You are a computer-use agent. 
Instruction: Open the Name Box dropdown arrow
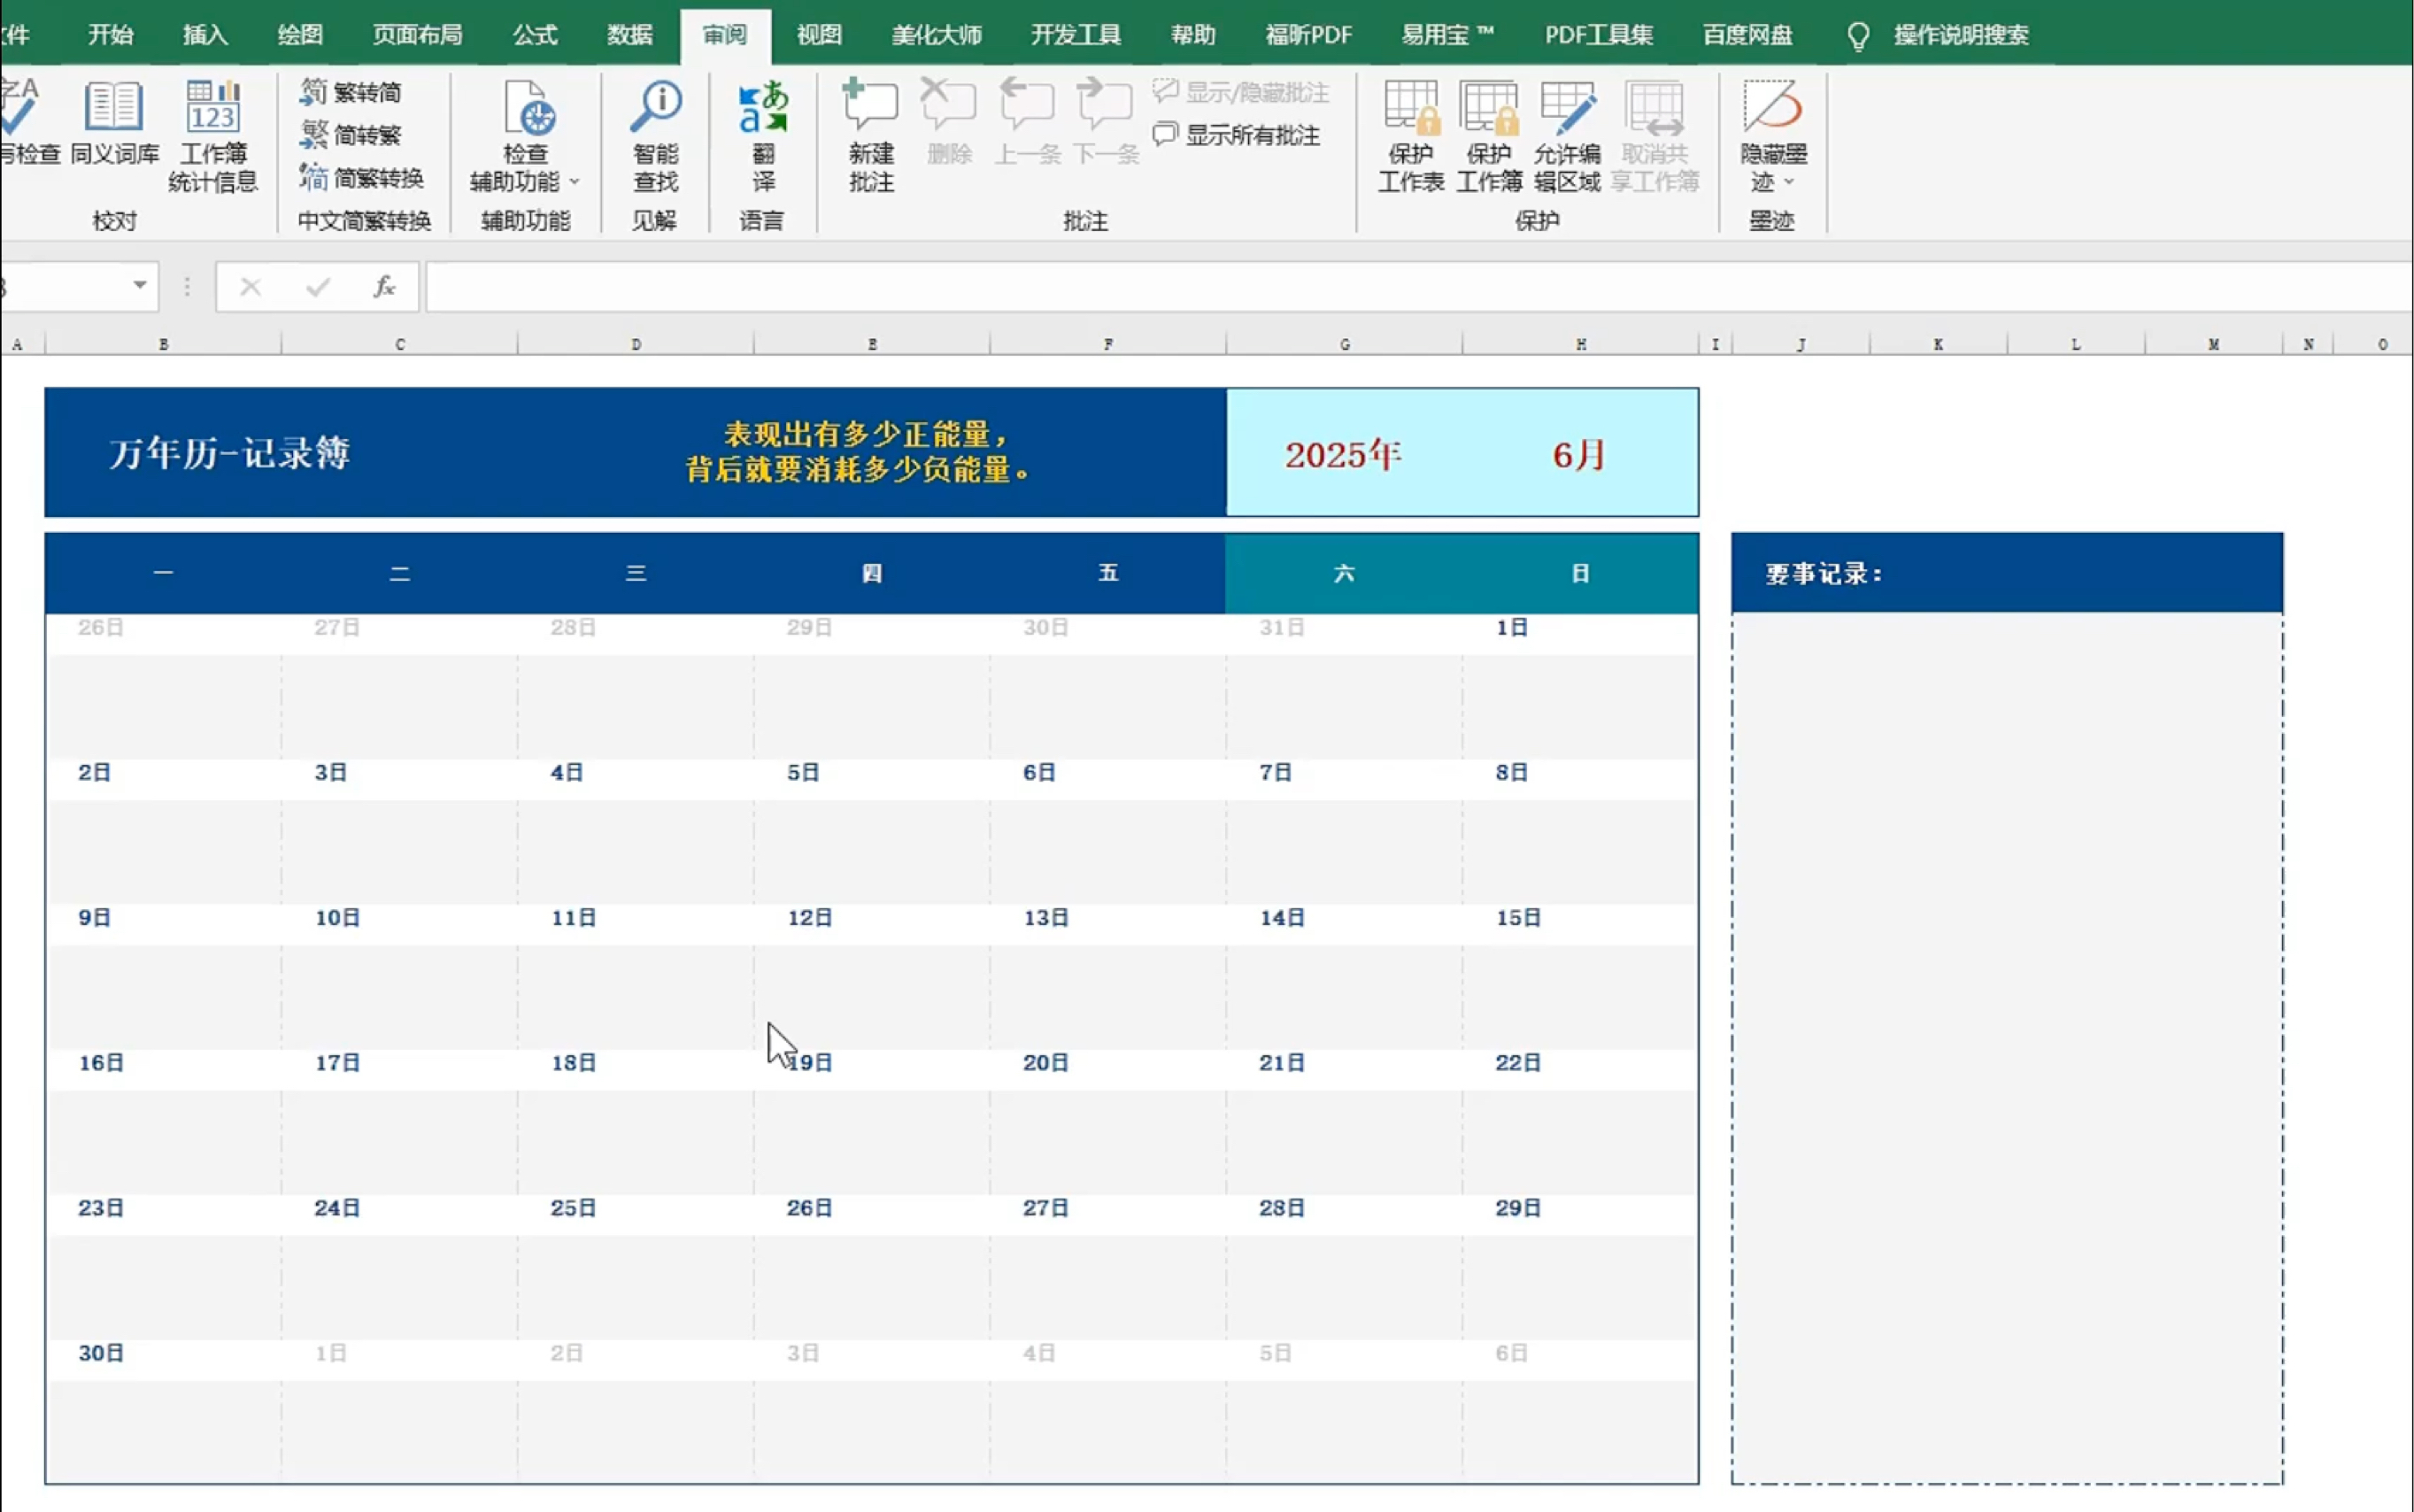coord(140,286)
